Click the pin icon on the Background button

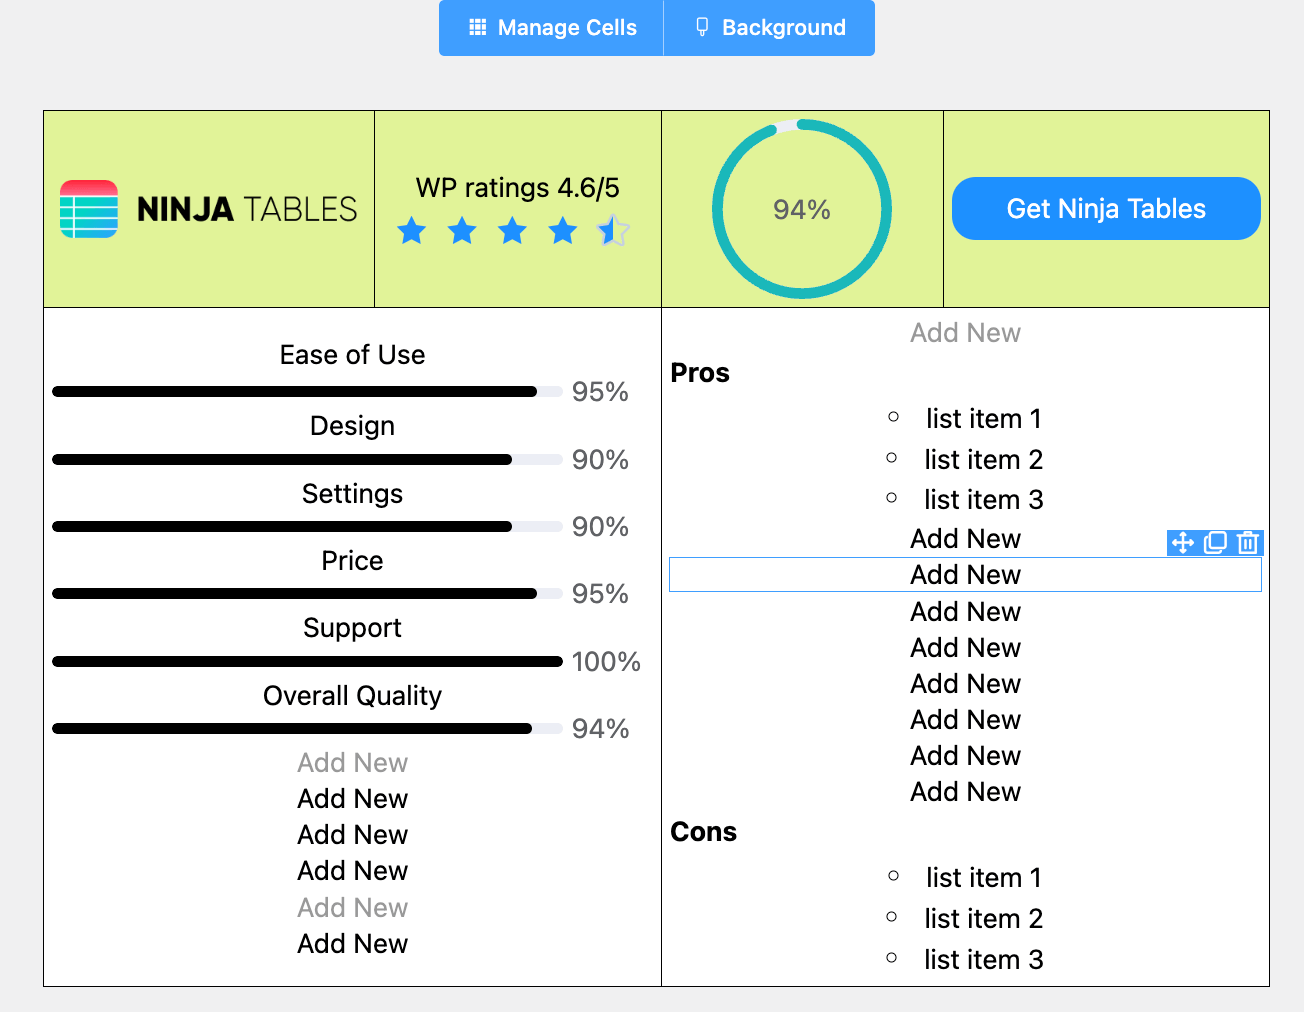point(701,27)
